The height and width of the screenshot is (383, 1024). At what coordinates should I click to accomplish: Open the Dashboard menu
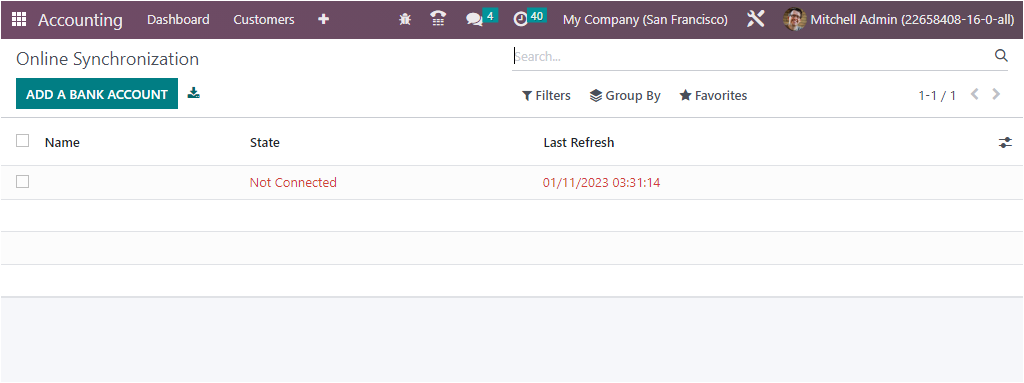pyautogui.click(x=178, y=20)
